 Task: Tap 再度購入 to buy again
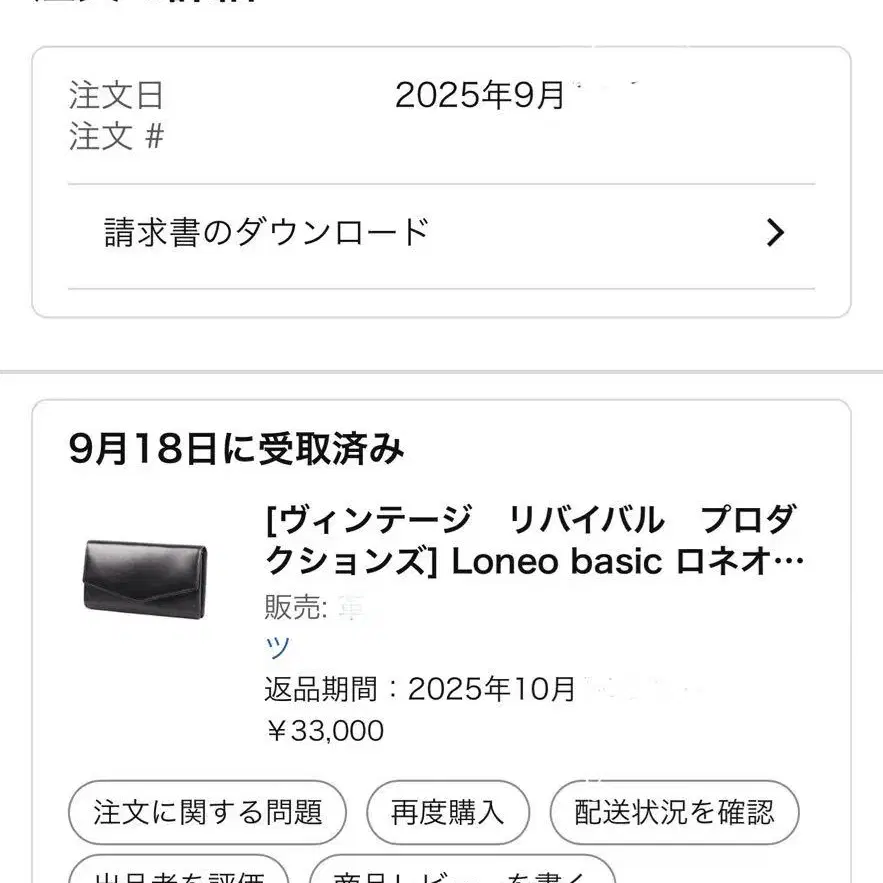(x=447, y=811)
